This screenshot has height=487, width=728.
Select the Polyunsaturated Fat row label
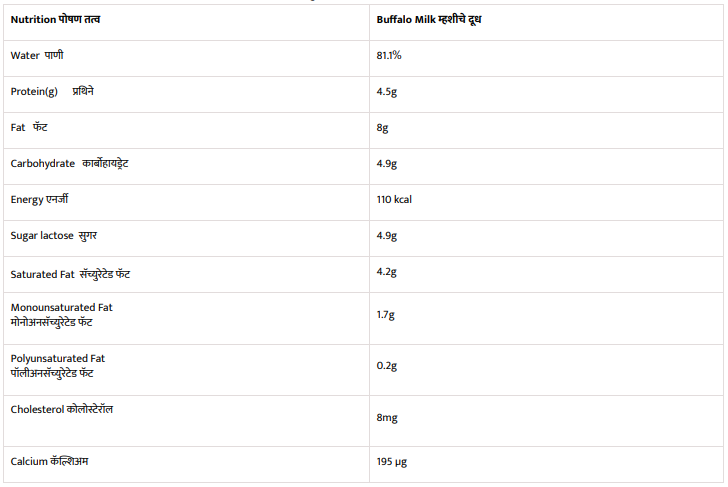coord(58,365)
